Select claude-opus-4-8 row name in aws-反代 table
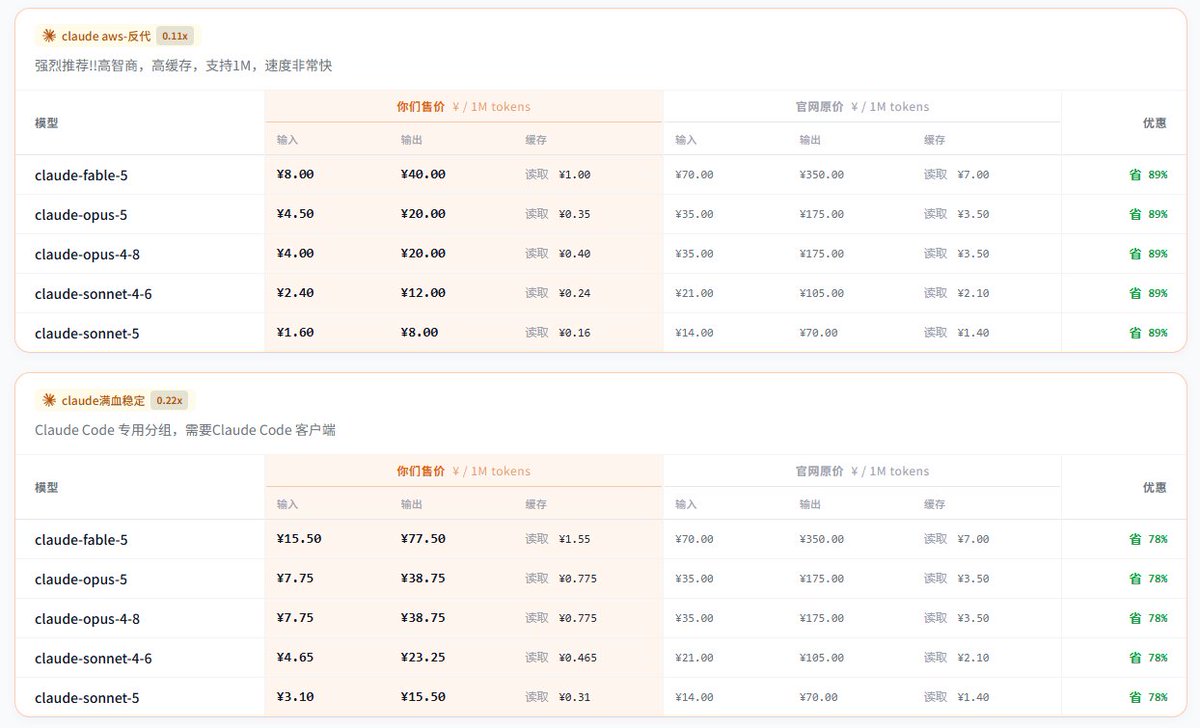 click(x=87, y=254)
